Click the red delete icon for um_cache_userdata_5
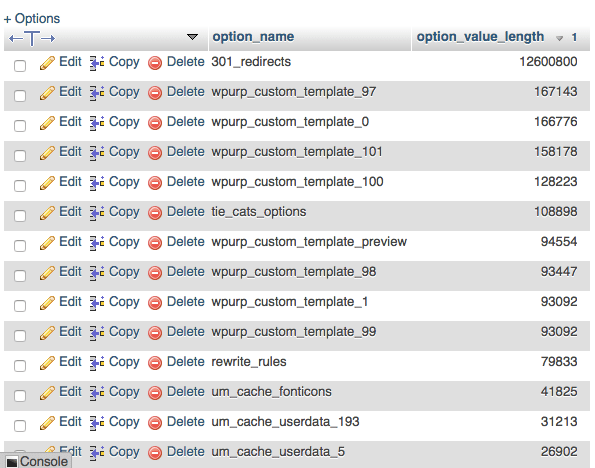This screenshot has height=468, width=595. tap(155, 453)
